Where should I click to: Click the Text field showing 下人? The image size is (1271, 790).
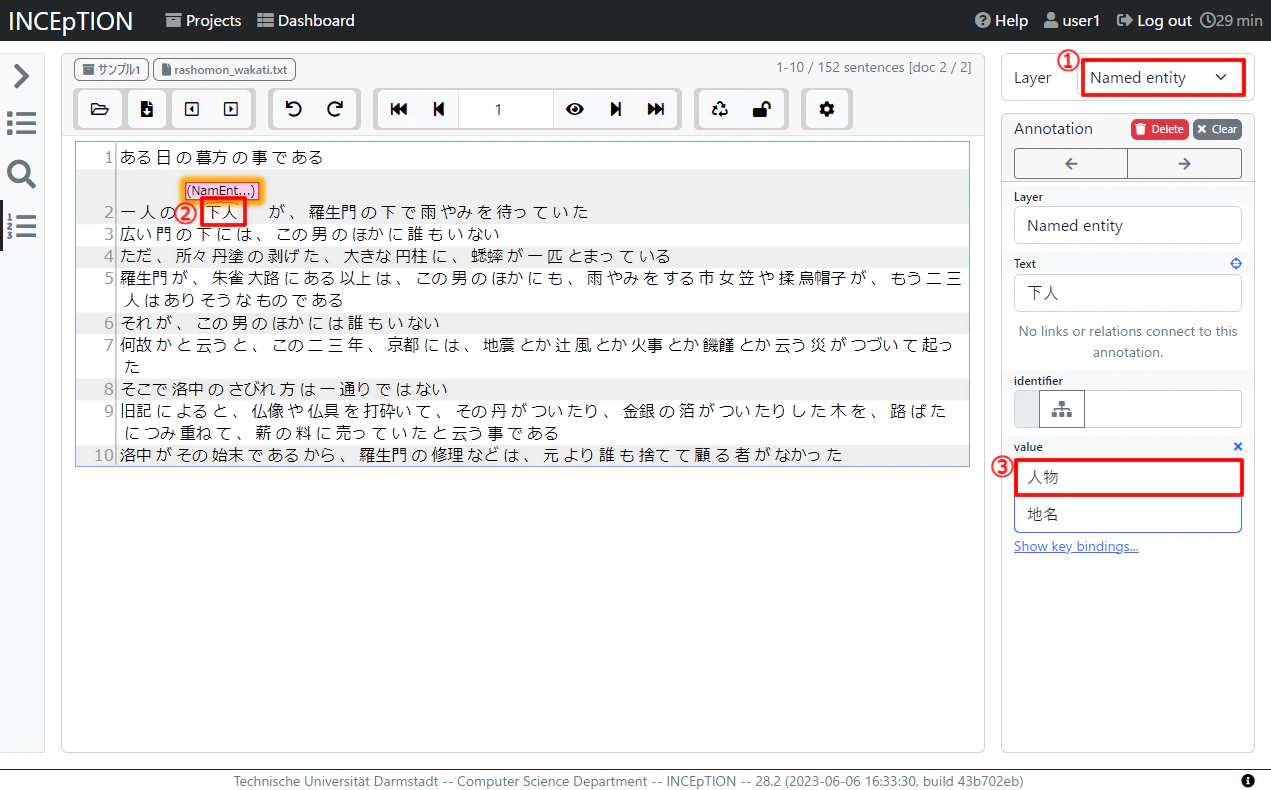pyautogui.click(x=1128, y=293)
